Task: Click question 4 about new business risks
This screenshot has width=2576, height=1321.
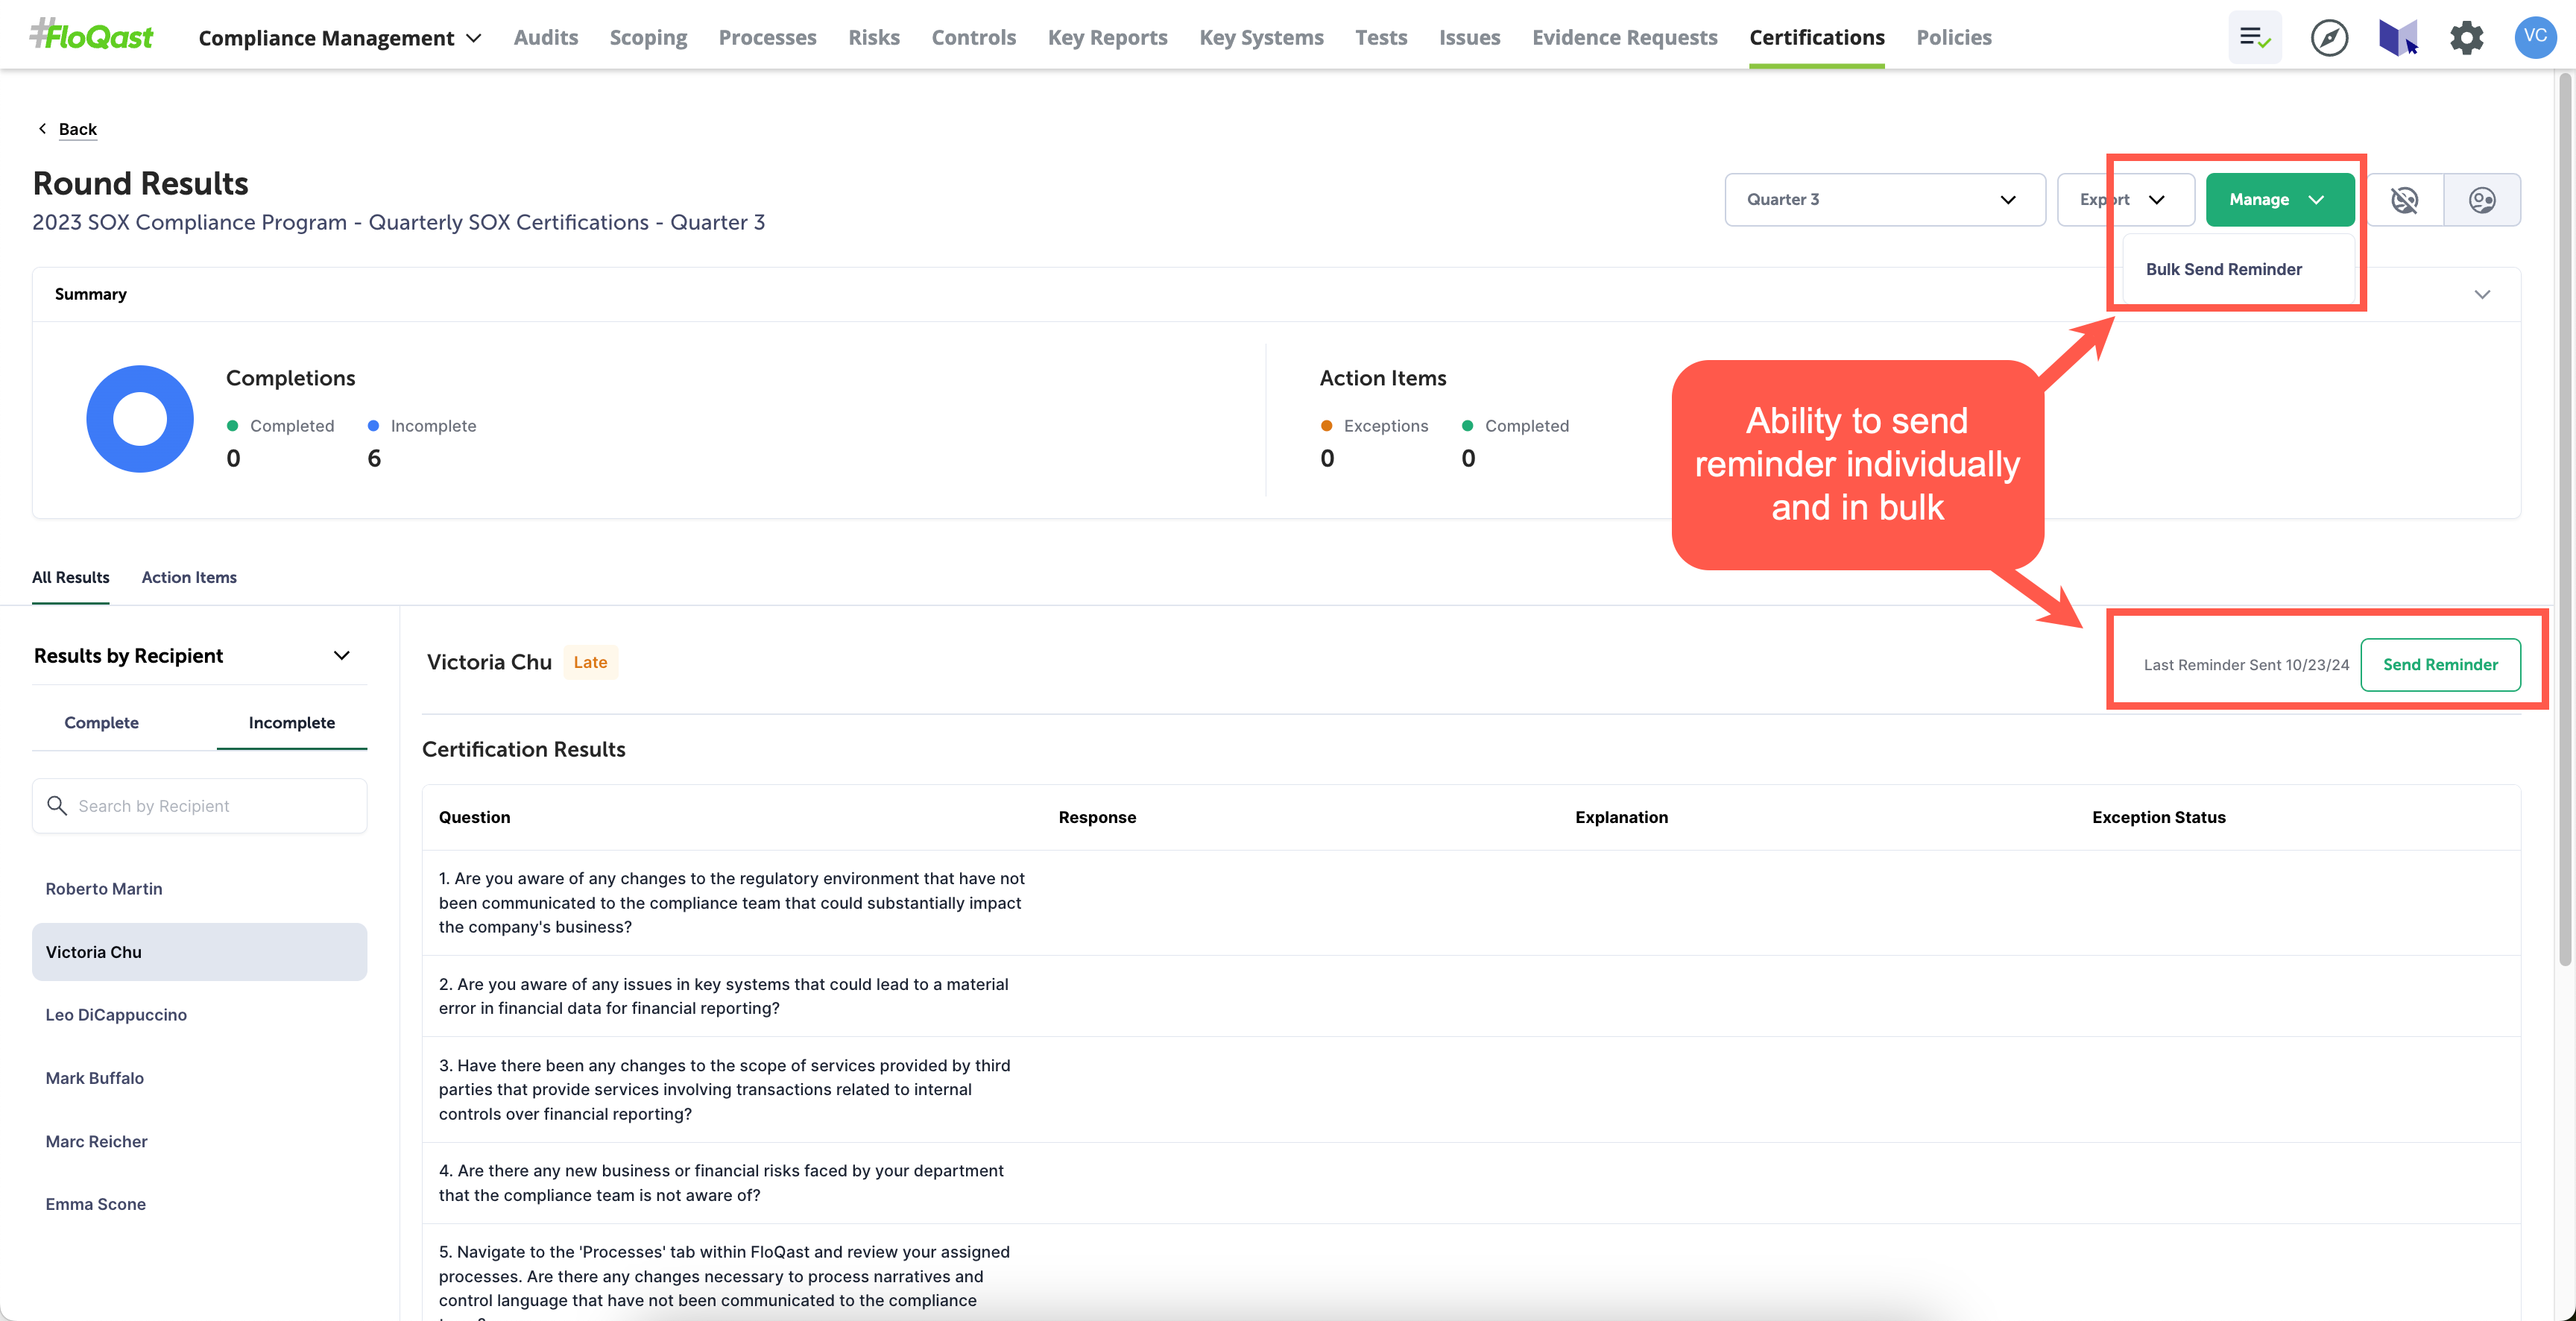Action: click(721, 1182)
